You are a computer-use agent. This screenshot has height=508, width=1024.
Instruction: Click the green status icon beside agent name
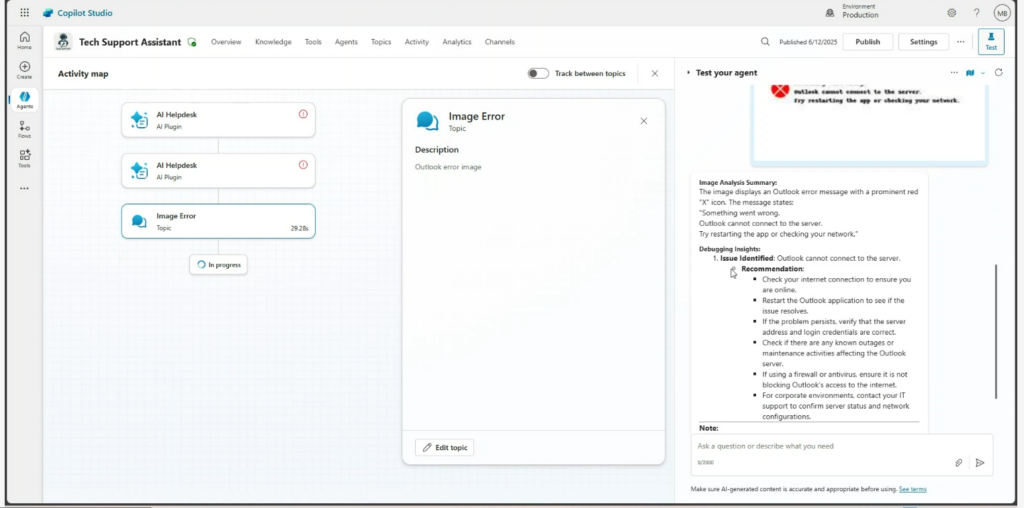192,42
